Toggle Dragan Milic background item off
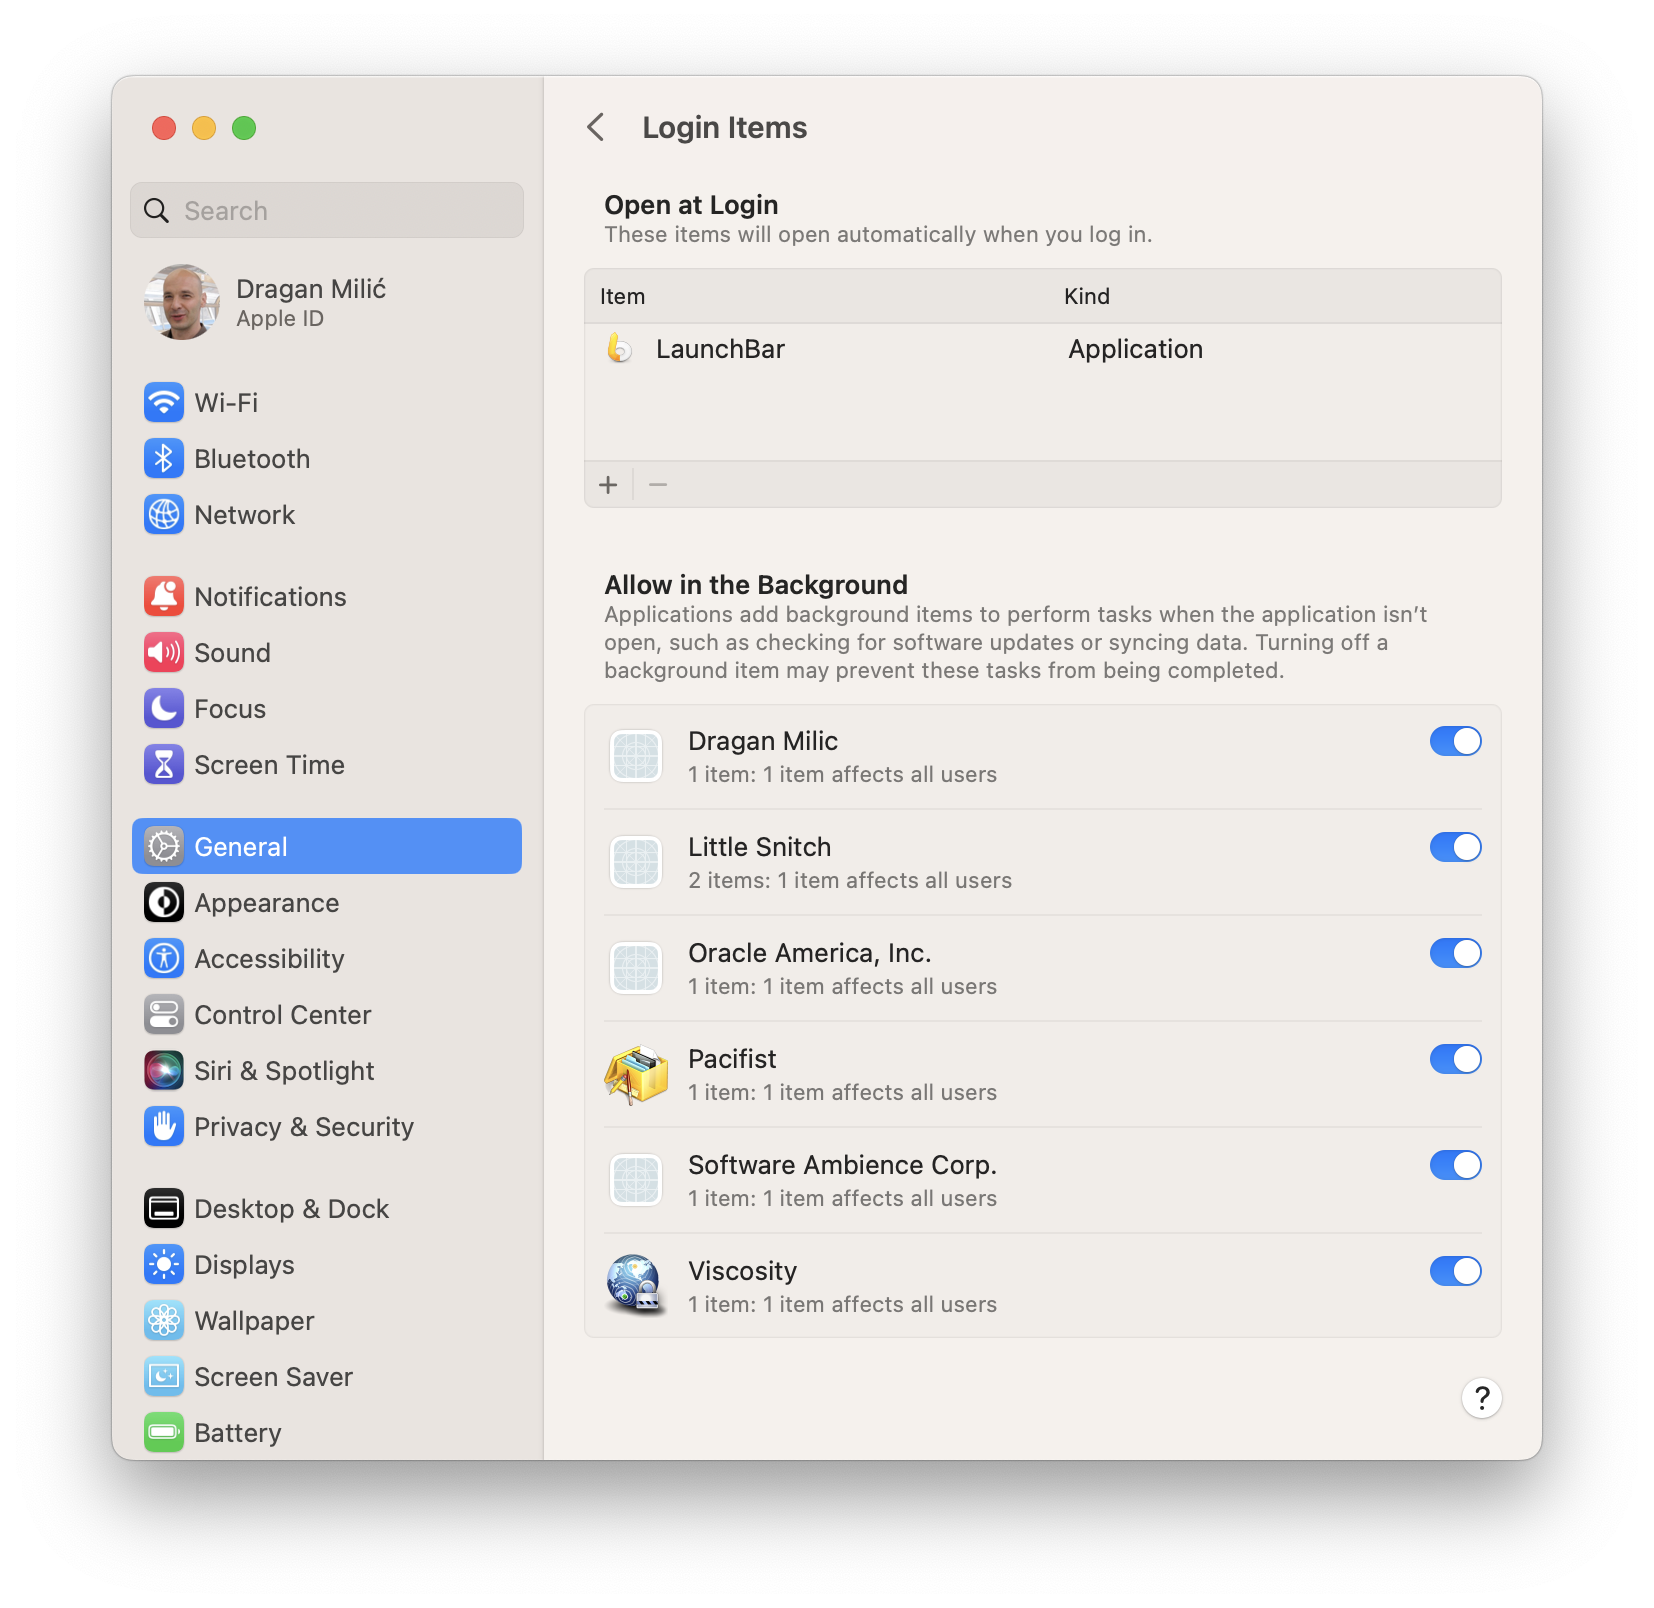The height and width of the screenshot is (1608, 1654). 1455,741
